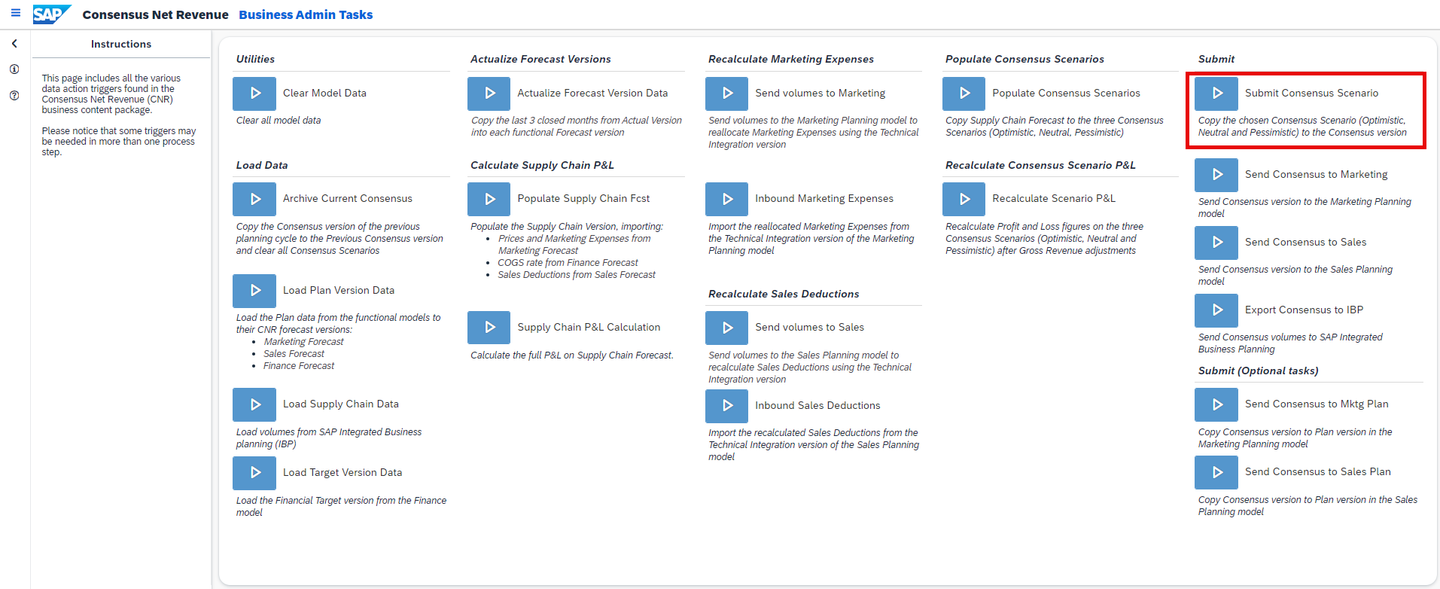Screen dimensions: 1440x589
Task: Run the Send volumes to Marketing trigger
Action: click(727, 93)
